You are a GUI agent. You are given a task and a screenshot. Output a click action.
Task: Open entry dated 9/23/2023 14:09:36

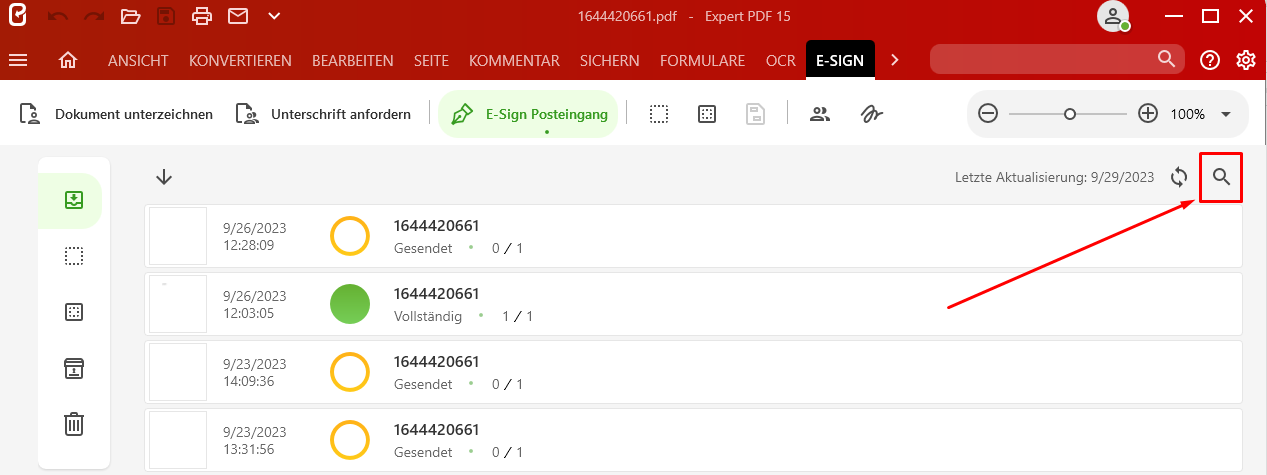693,372
